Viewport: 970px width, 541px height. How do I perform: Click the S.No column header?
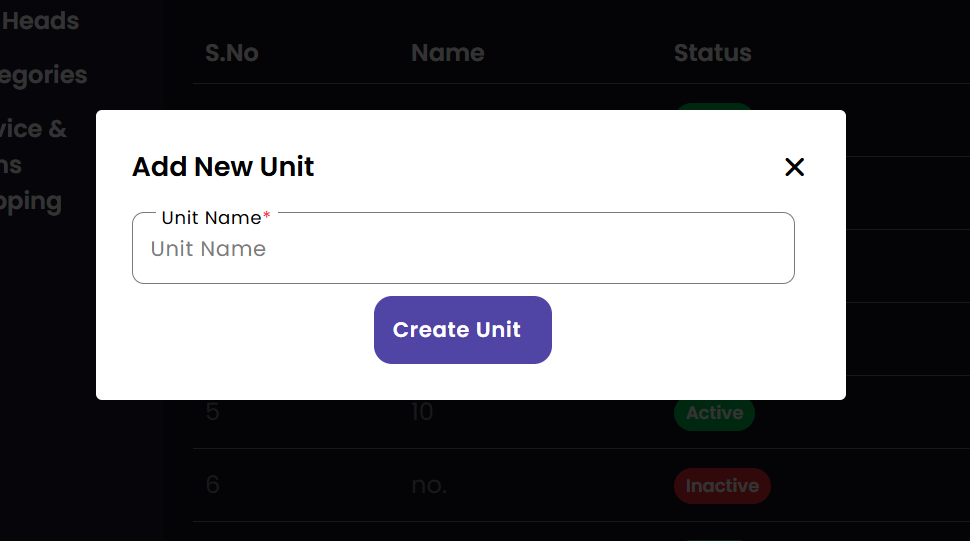click(232, 53)
